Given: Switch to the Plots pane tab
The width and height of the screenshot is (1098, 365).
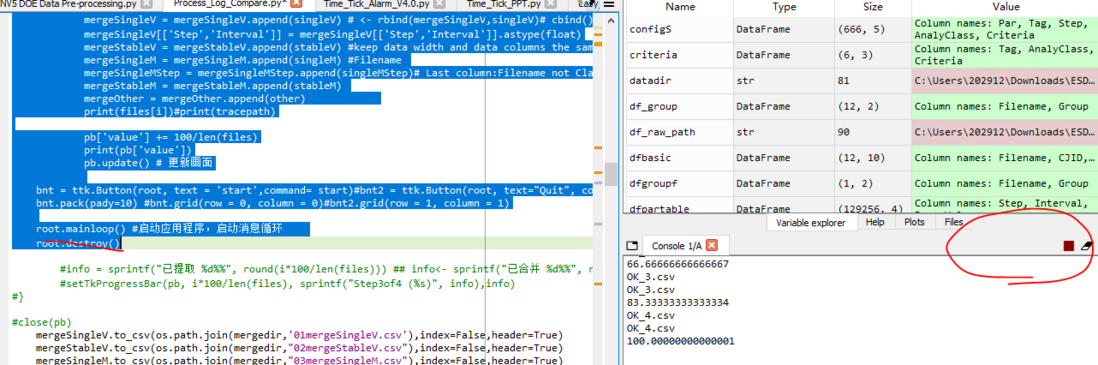Looking at the screenshot, I should pos(914,222).
